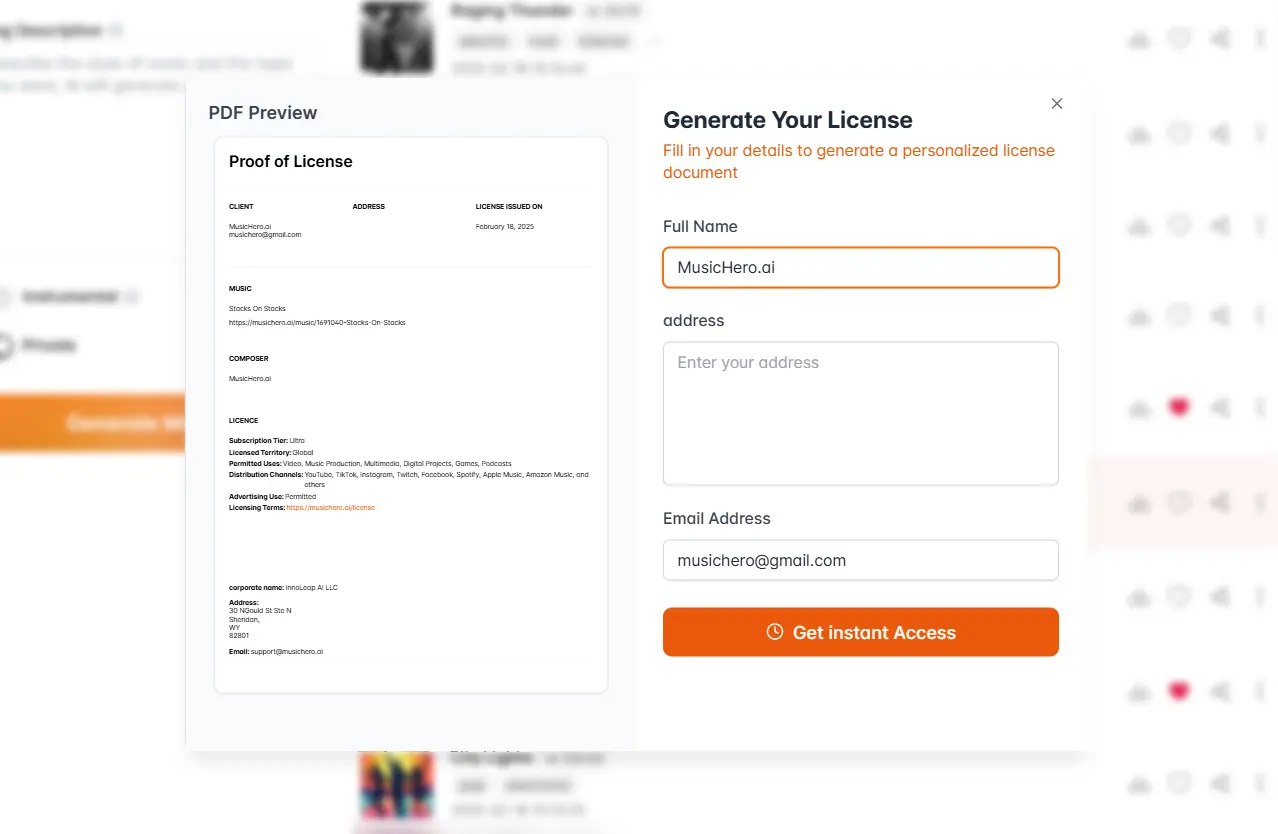Click the Enter your address text area
This screenshot has width=1278, height=834.
(860, 413)
